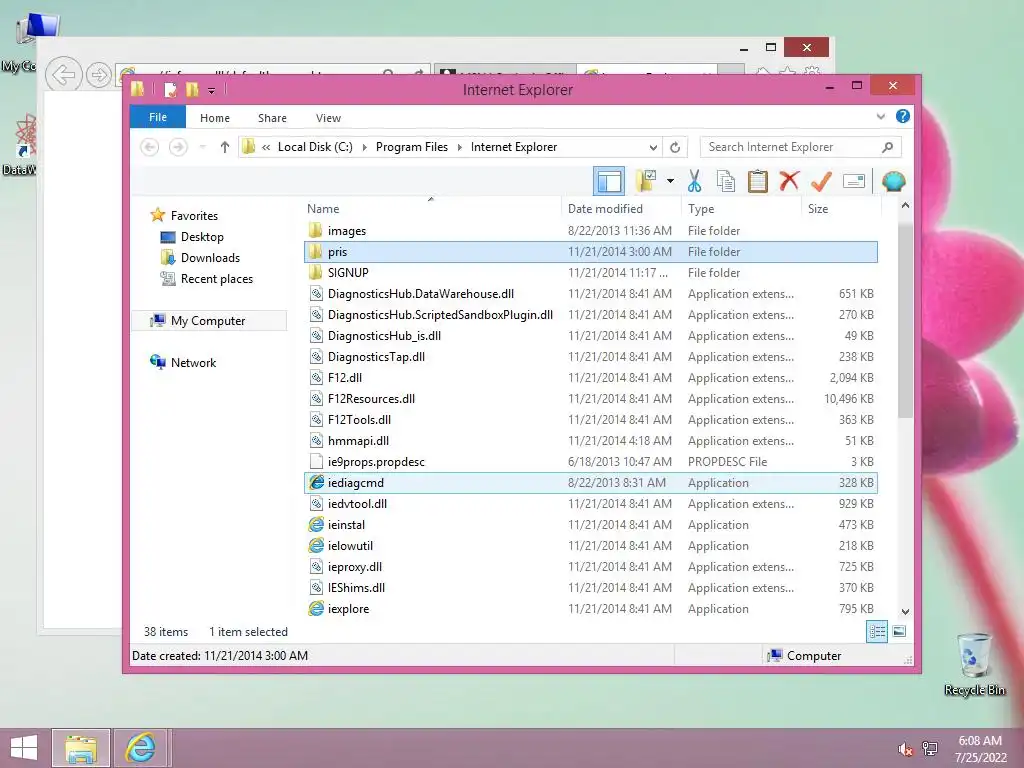Click the Copy toolbar icon
The height and width of the screenshot is (768, 1024).
click(726, 181)
